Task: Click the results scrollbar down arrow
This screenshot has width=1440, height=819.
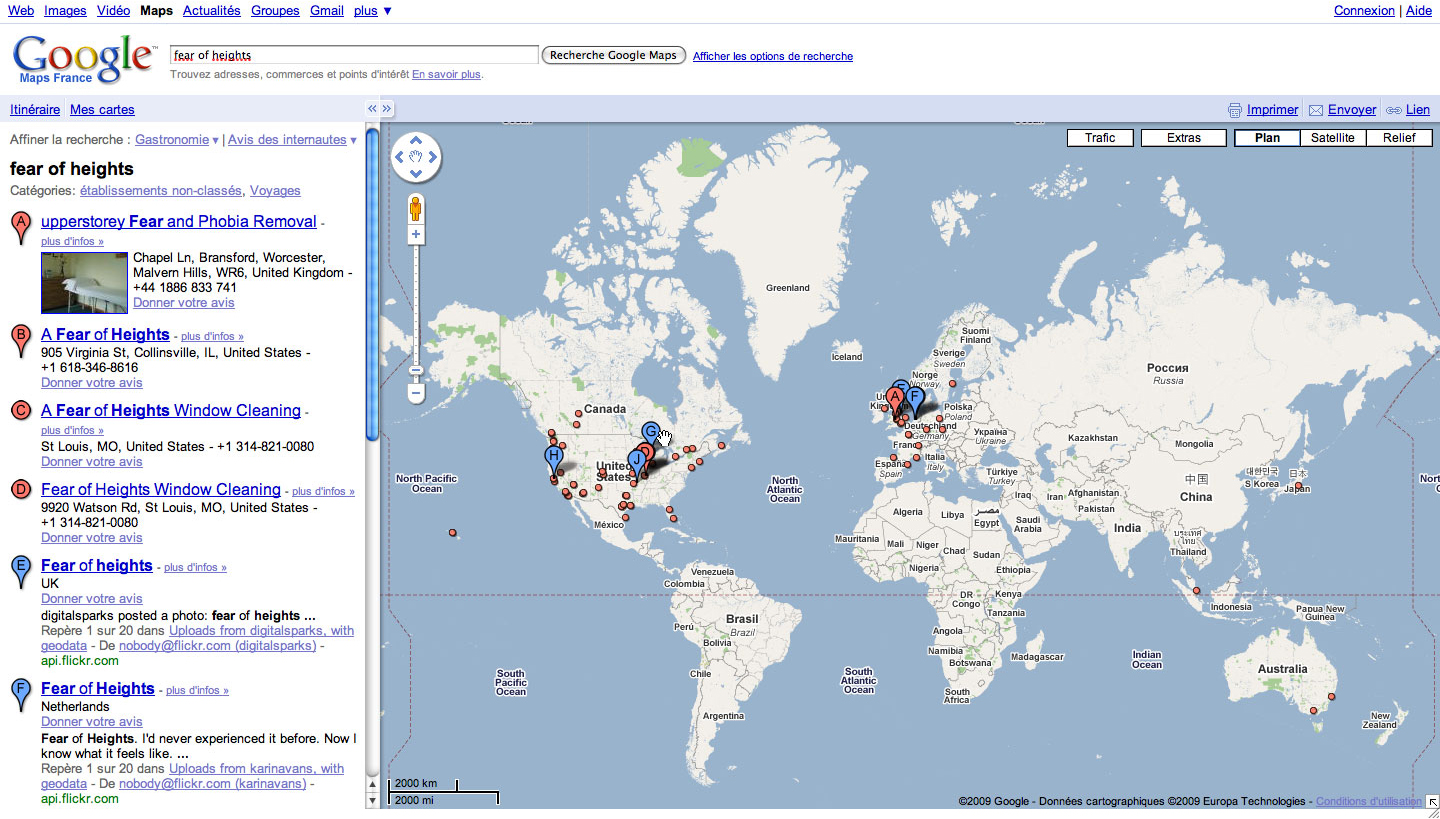Action: click(x=373, y=801)
